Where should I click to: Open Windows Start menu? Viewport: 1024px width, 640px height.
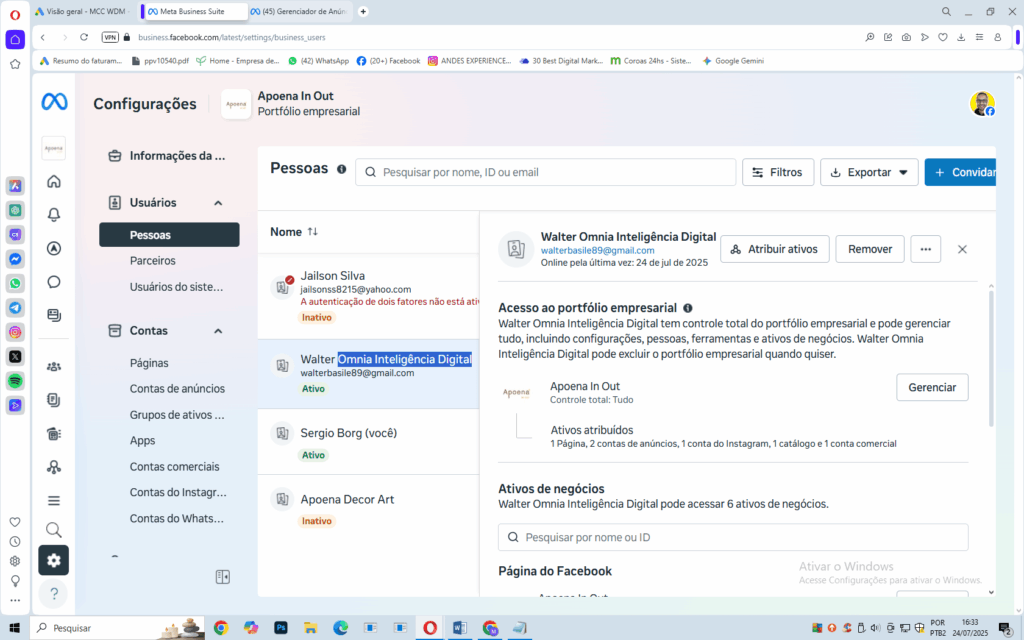tap(14, 628)
